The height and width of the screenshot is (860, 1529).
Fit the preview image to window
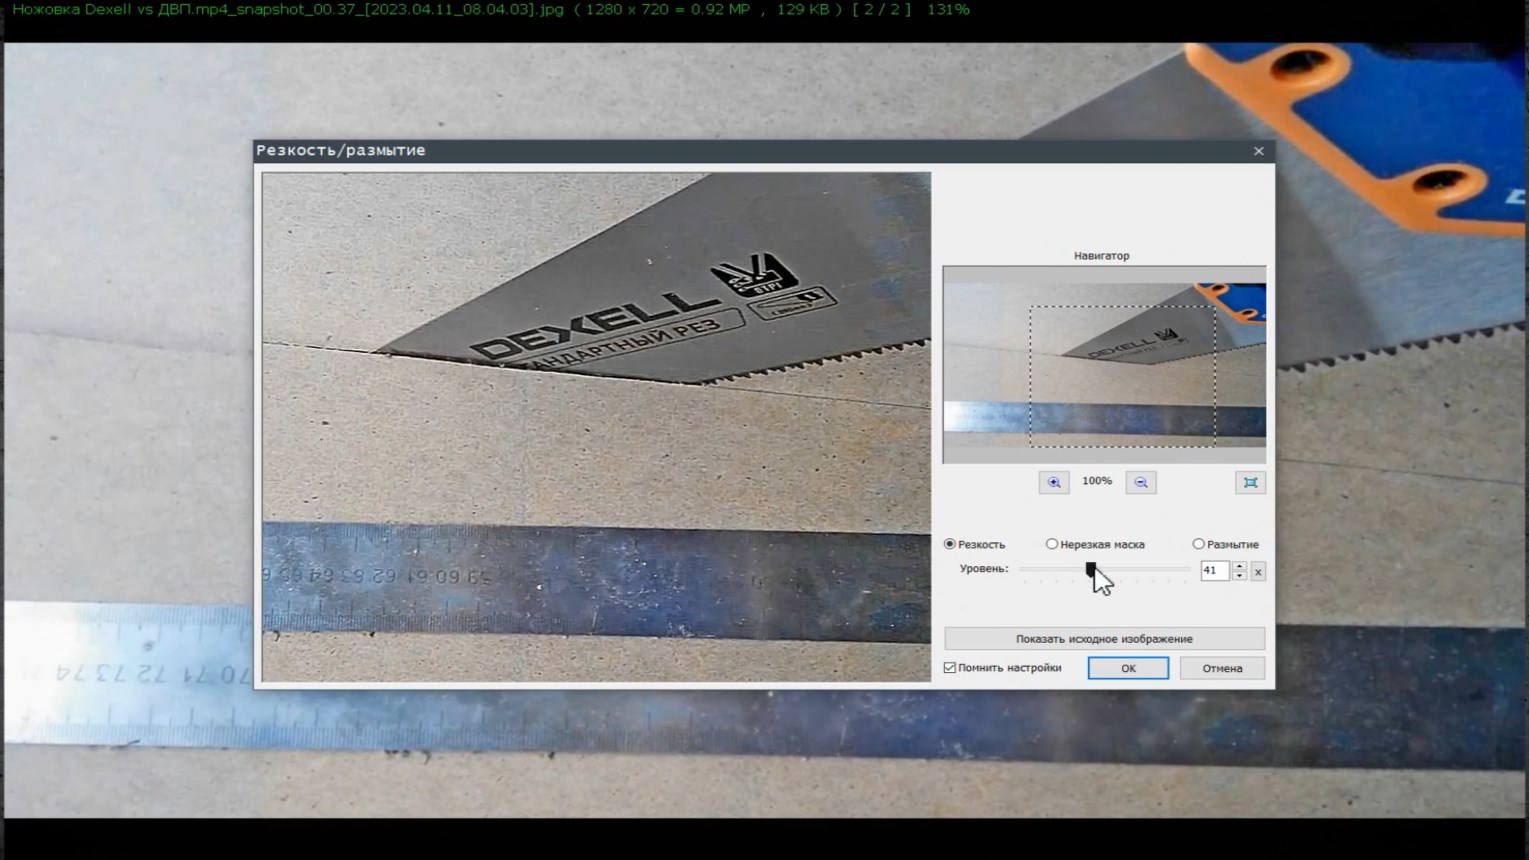1250,482
